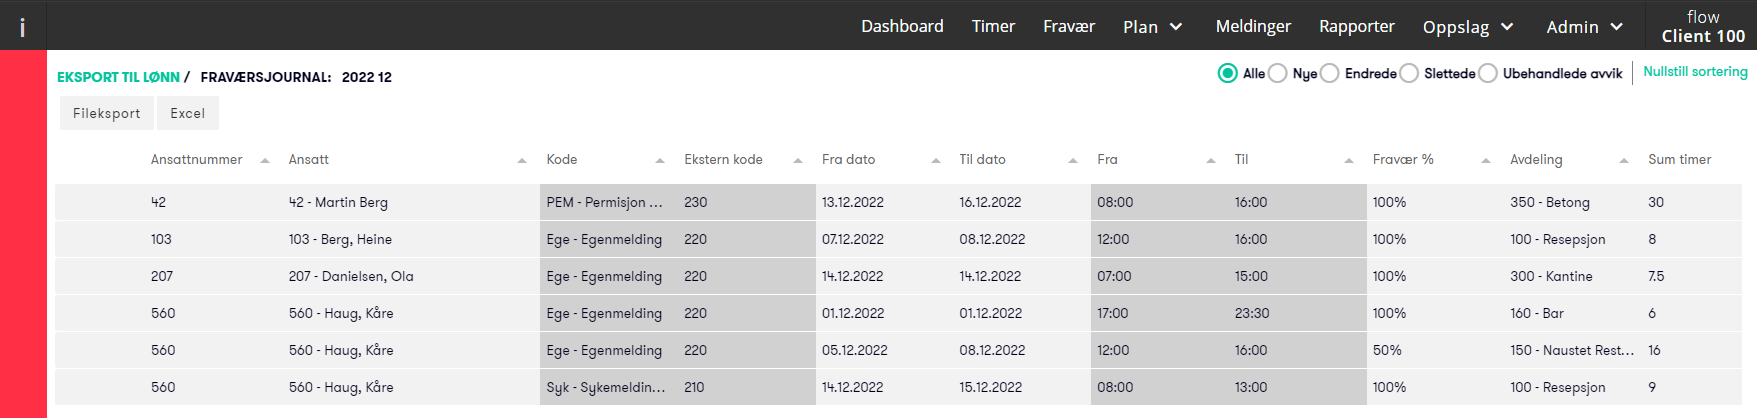Click the info icon in top-left corner

point(22,28)
